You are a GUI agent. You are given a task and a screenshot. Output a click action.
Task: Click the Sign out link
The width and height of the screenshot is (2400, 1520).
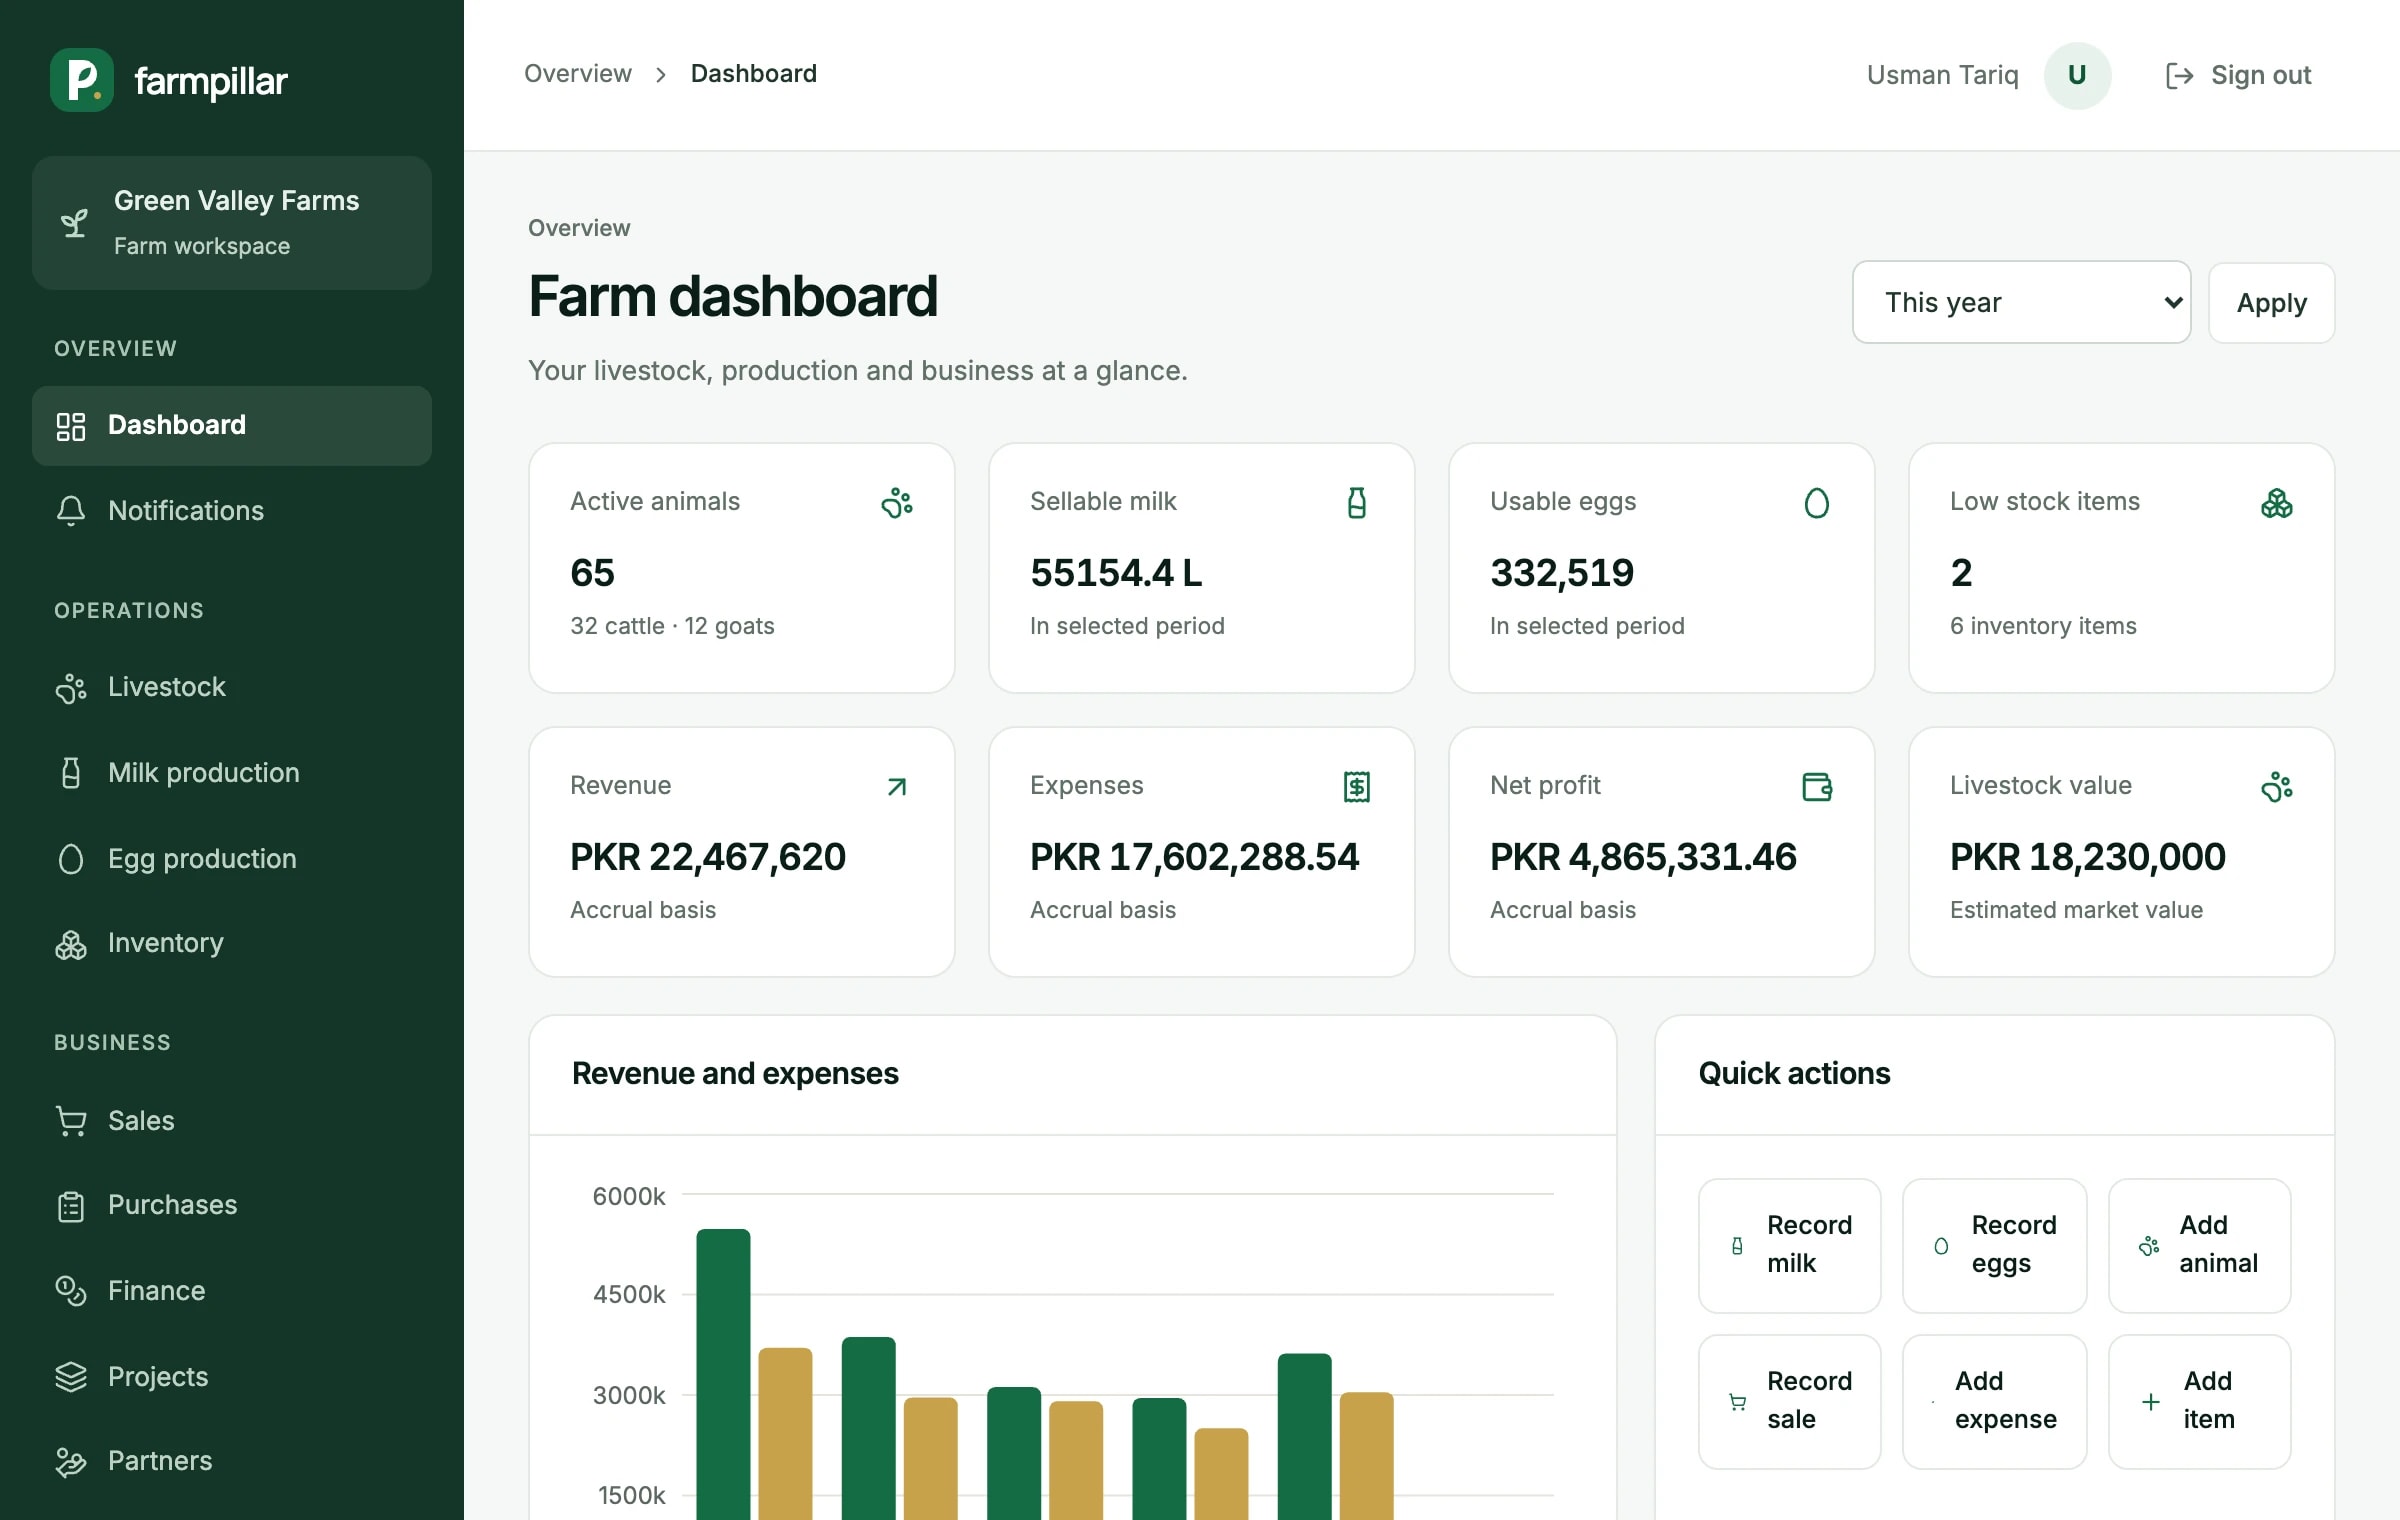[2238, 76]
